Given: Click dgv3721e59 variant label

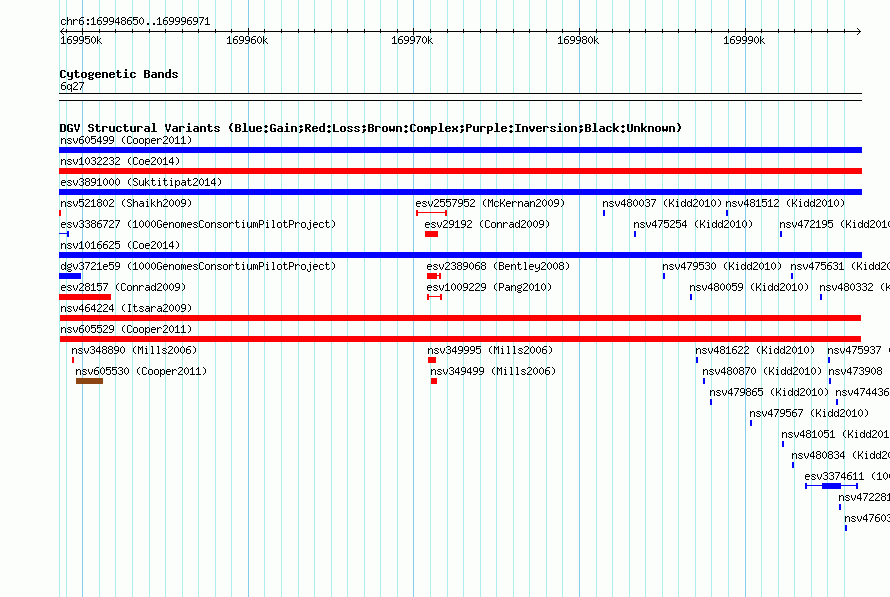Looking at the screenshot, I should [198, 266].
